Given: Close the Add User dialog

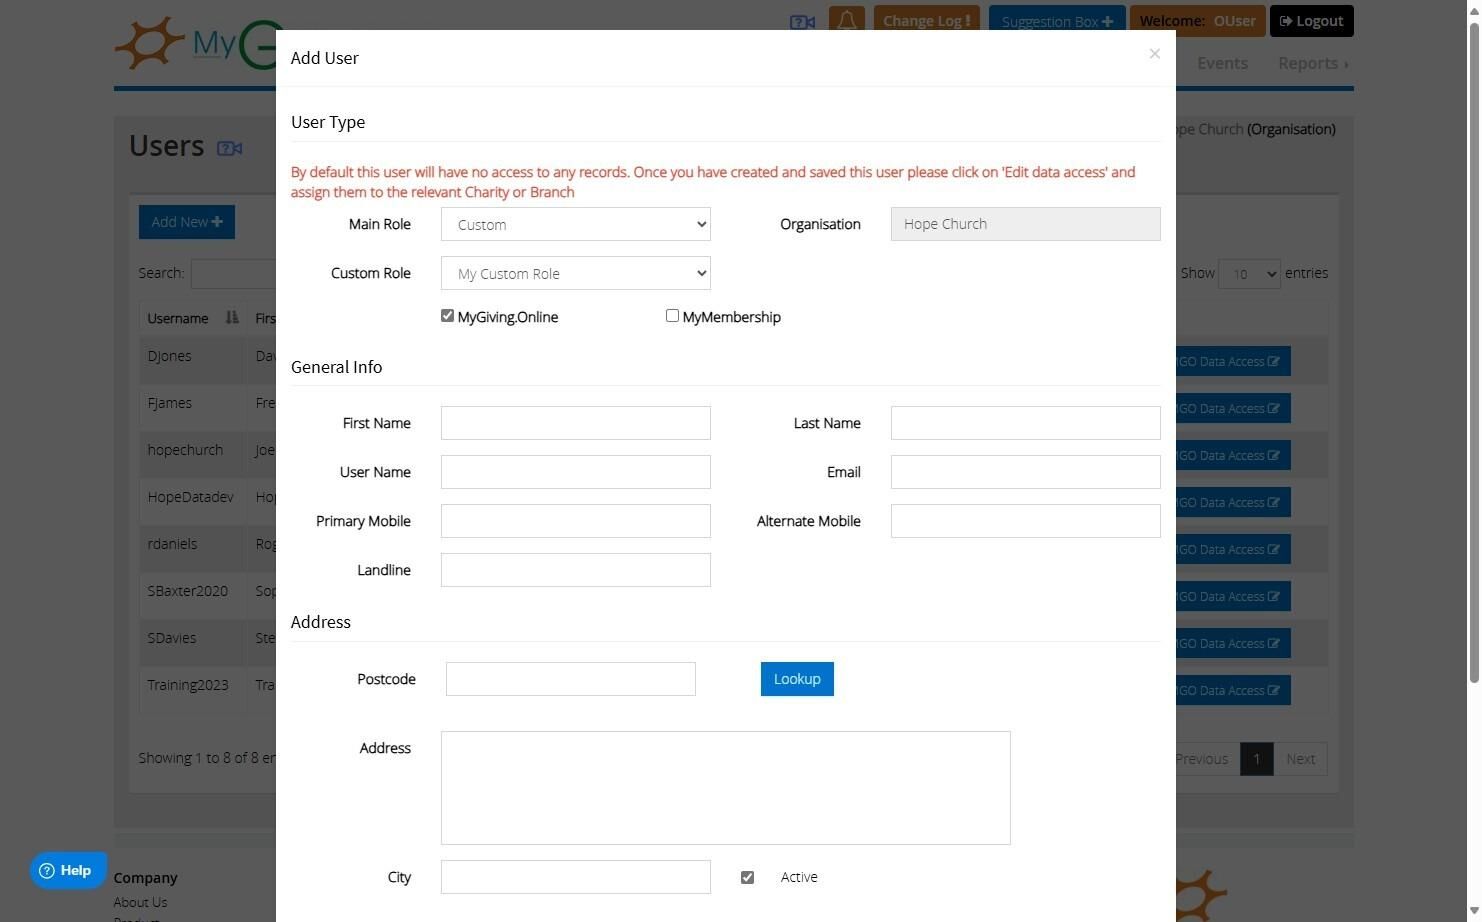Looking at the screenshot, I should click(x=1154, y=54).
